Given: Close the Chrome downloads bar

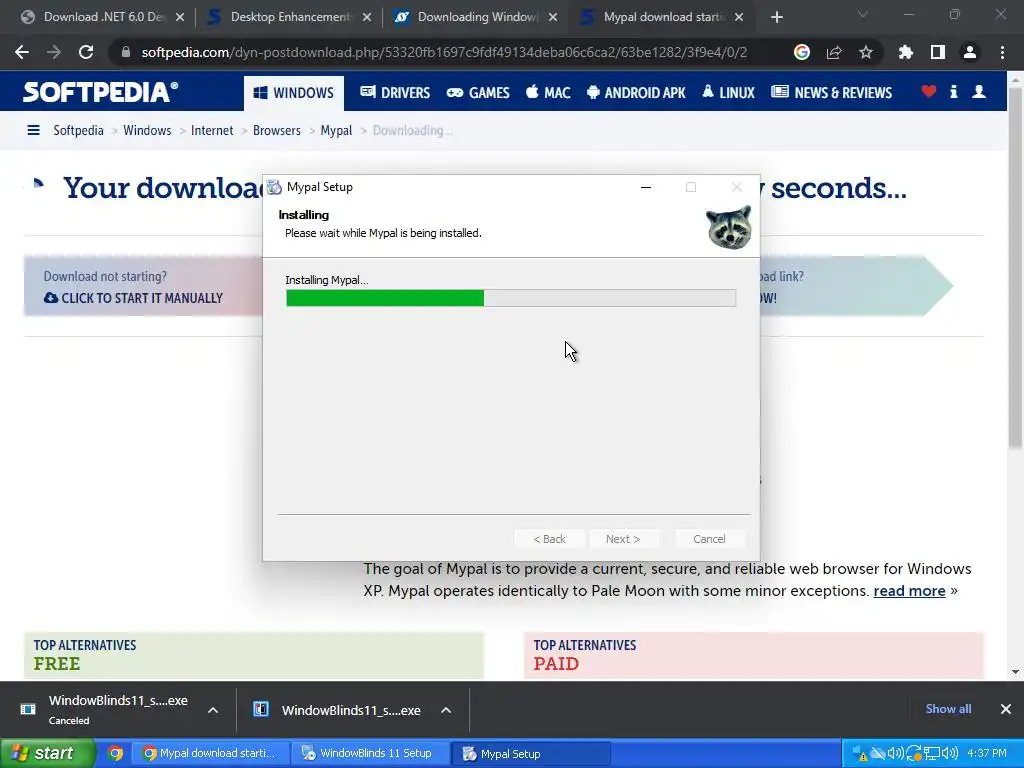Looking at the screenshot, I should [1006, 709].
